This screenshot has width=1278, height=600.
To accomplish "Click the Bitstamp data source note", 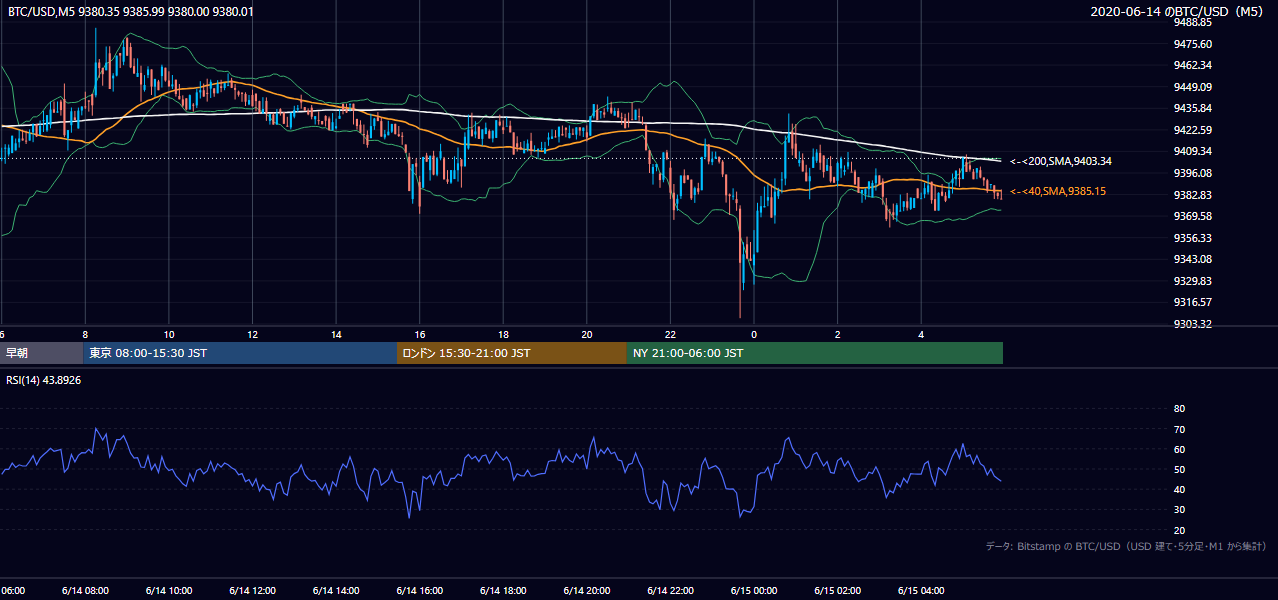I will tap(1126, 546).
